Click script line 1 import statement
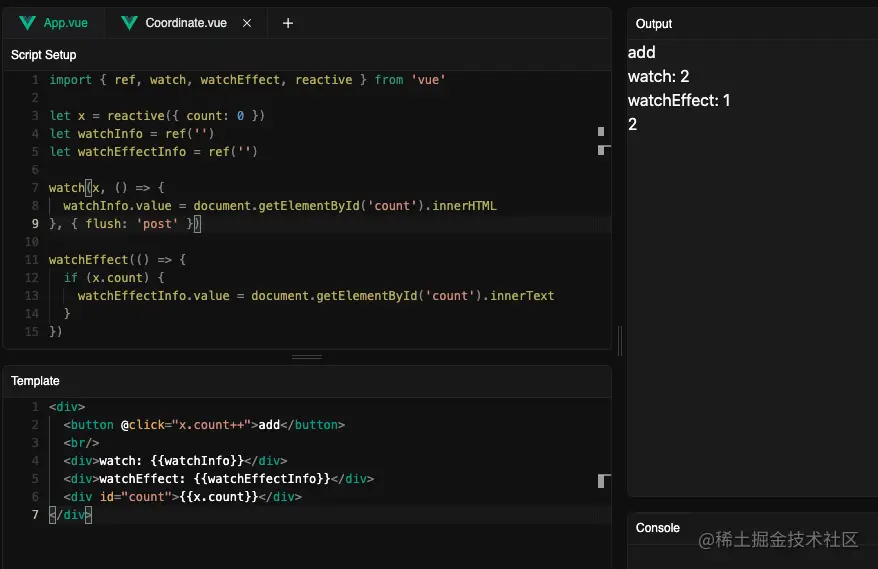The width and height of the screenshot is (878, 569). pyautogui.click(x=247, y=80)
